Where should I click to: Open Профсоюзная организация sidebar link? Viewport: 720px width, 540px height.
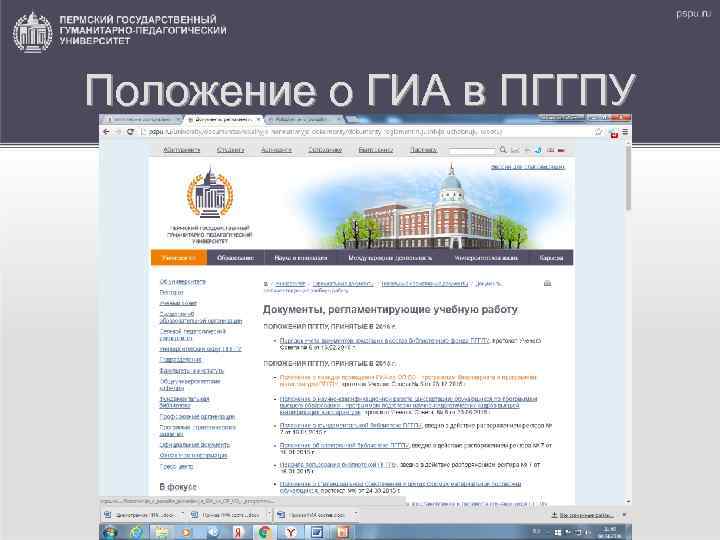tap(197, 416)
